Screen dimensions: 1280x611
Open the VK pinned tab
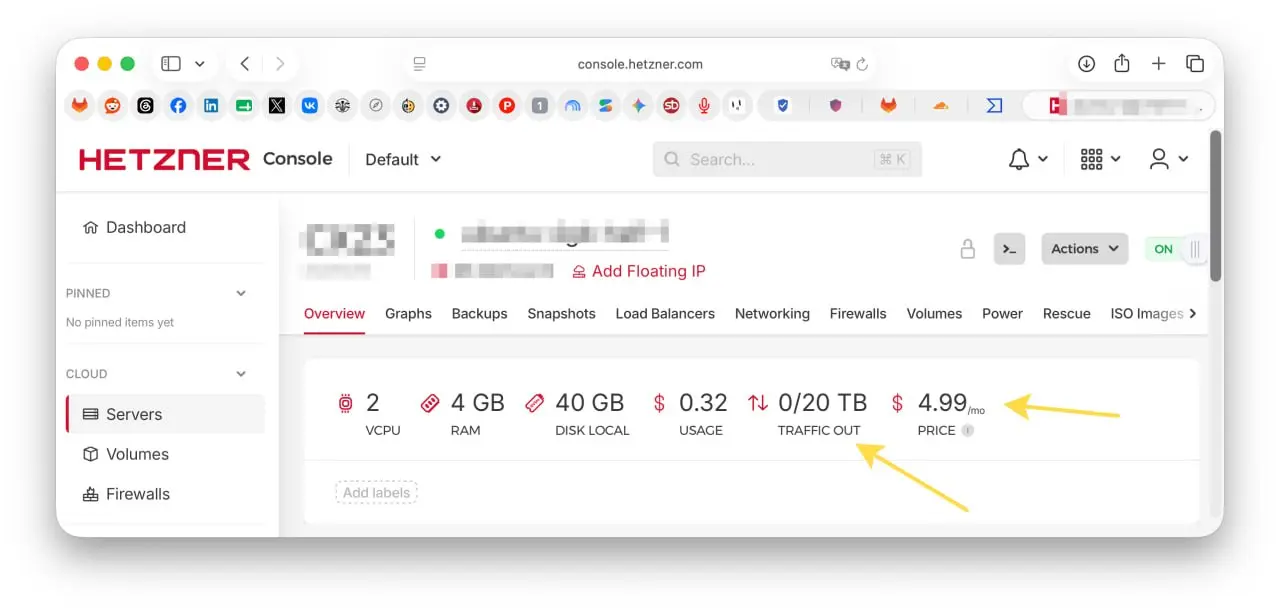pos(310,105)
